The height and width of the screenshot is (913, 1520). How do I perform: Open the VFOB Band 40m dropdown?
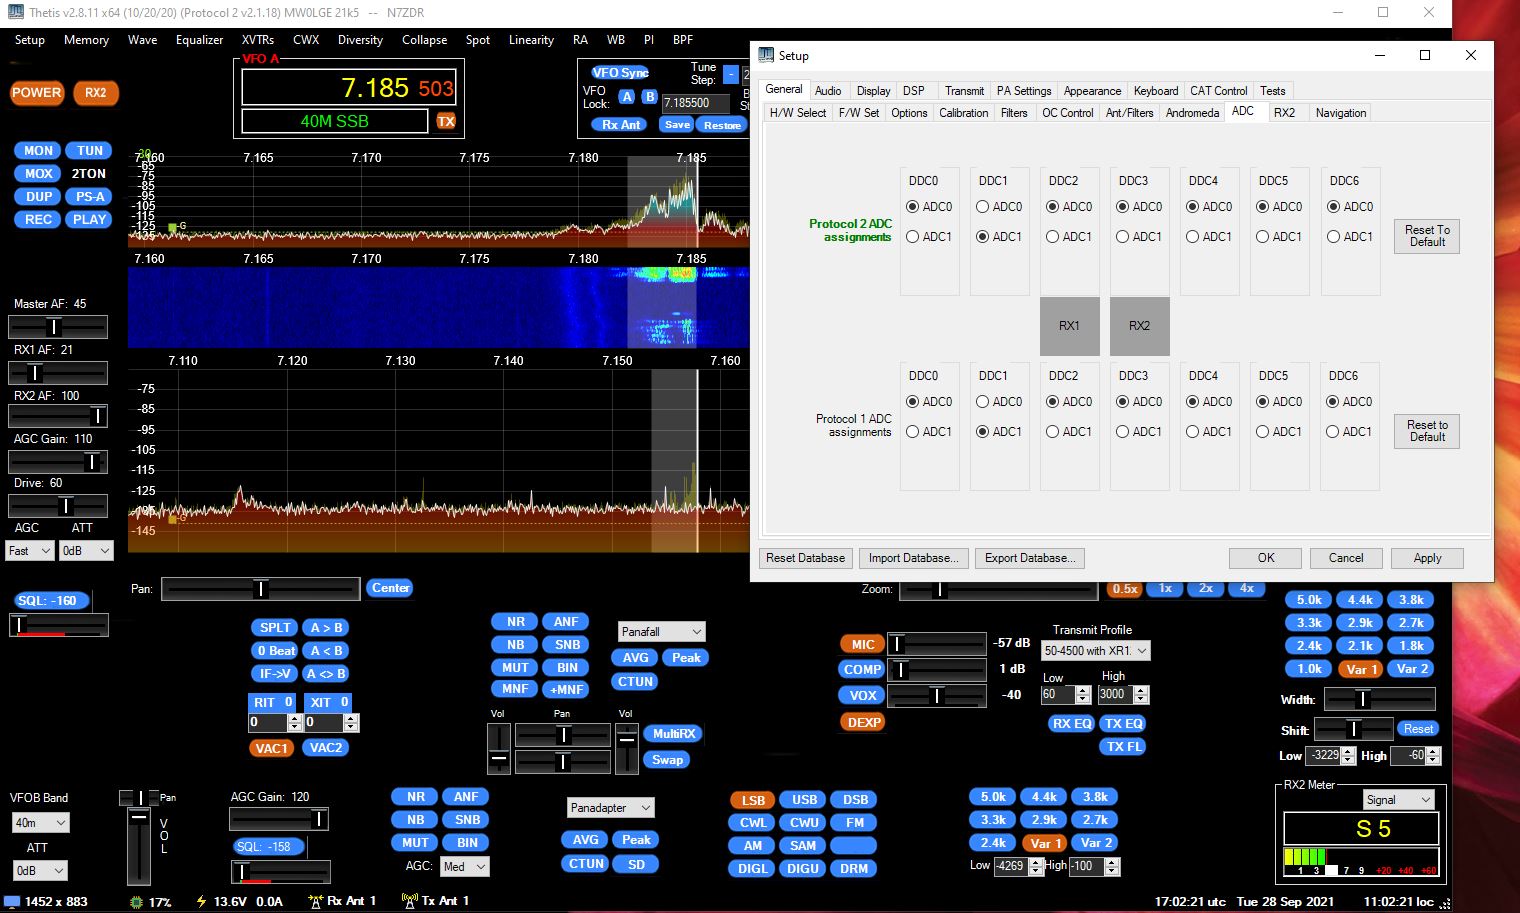click(x=40, y=823)
